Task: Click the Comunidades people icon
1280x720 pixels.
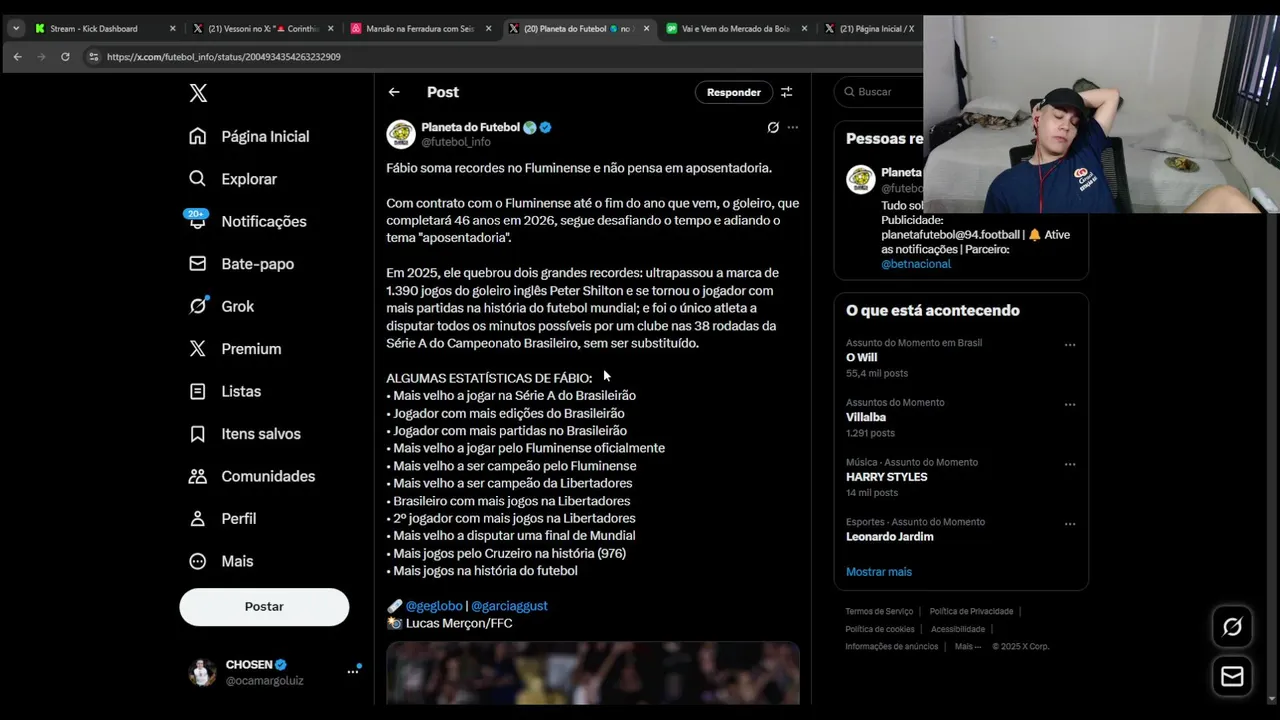Action: click(x=198, y=476)
